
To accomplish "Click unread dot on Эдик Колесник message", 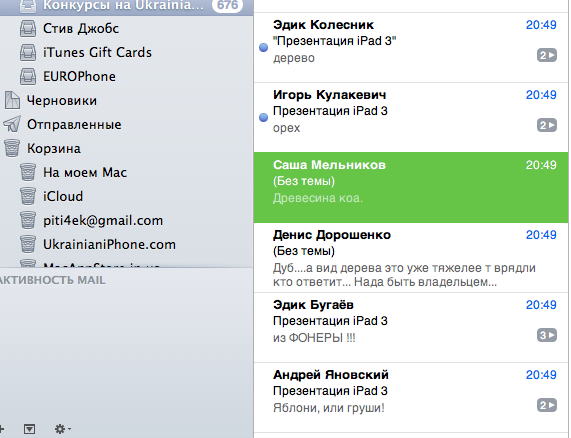I will (x=263, y=47).
